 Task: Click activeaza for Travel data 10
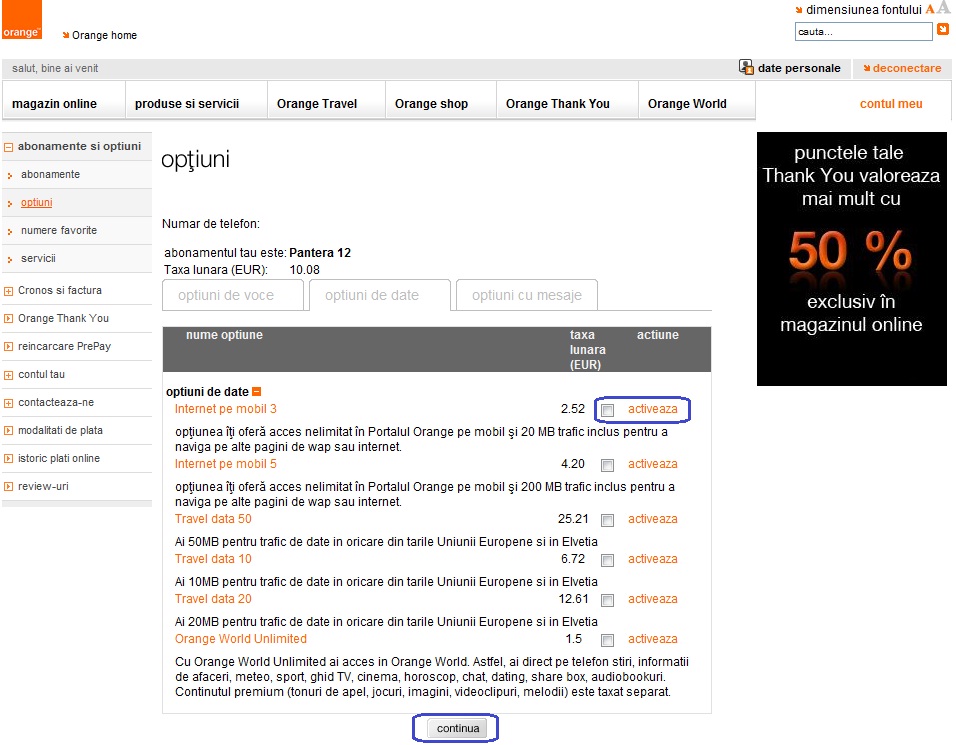tap(652, 559)
